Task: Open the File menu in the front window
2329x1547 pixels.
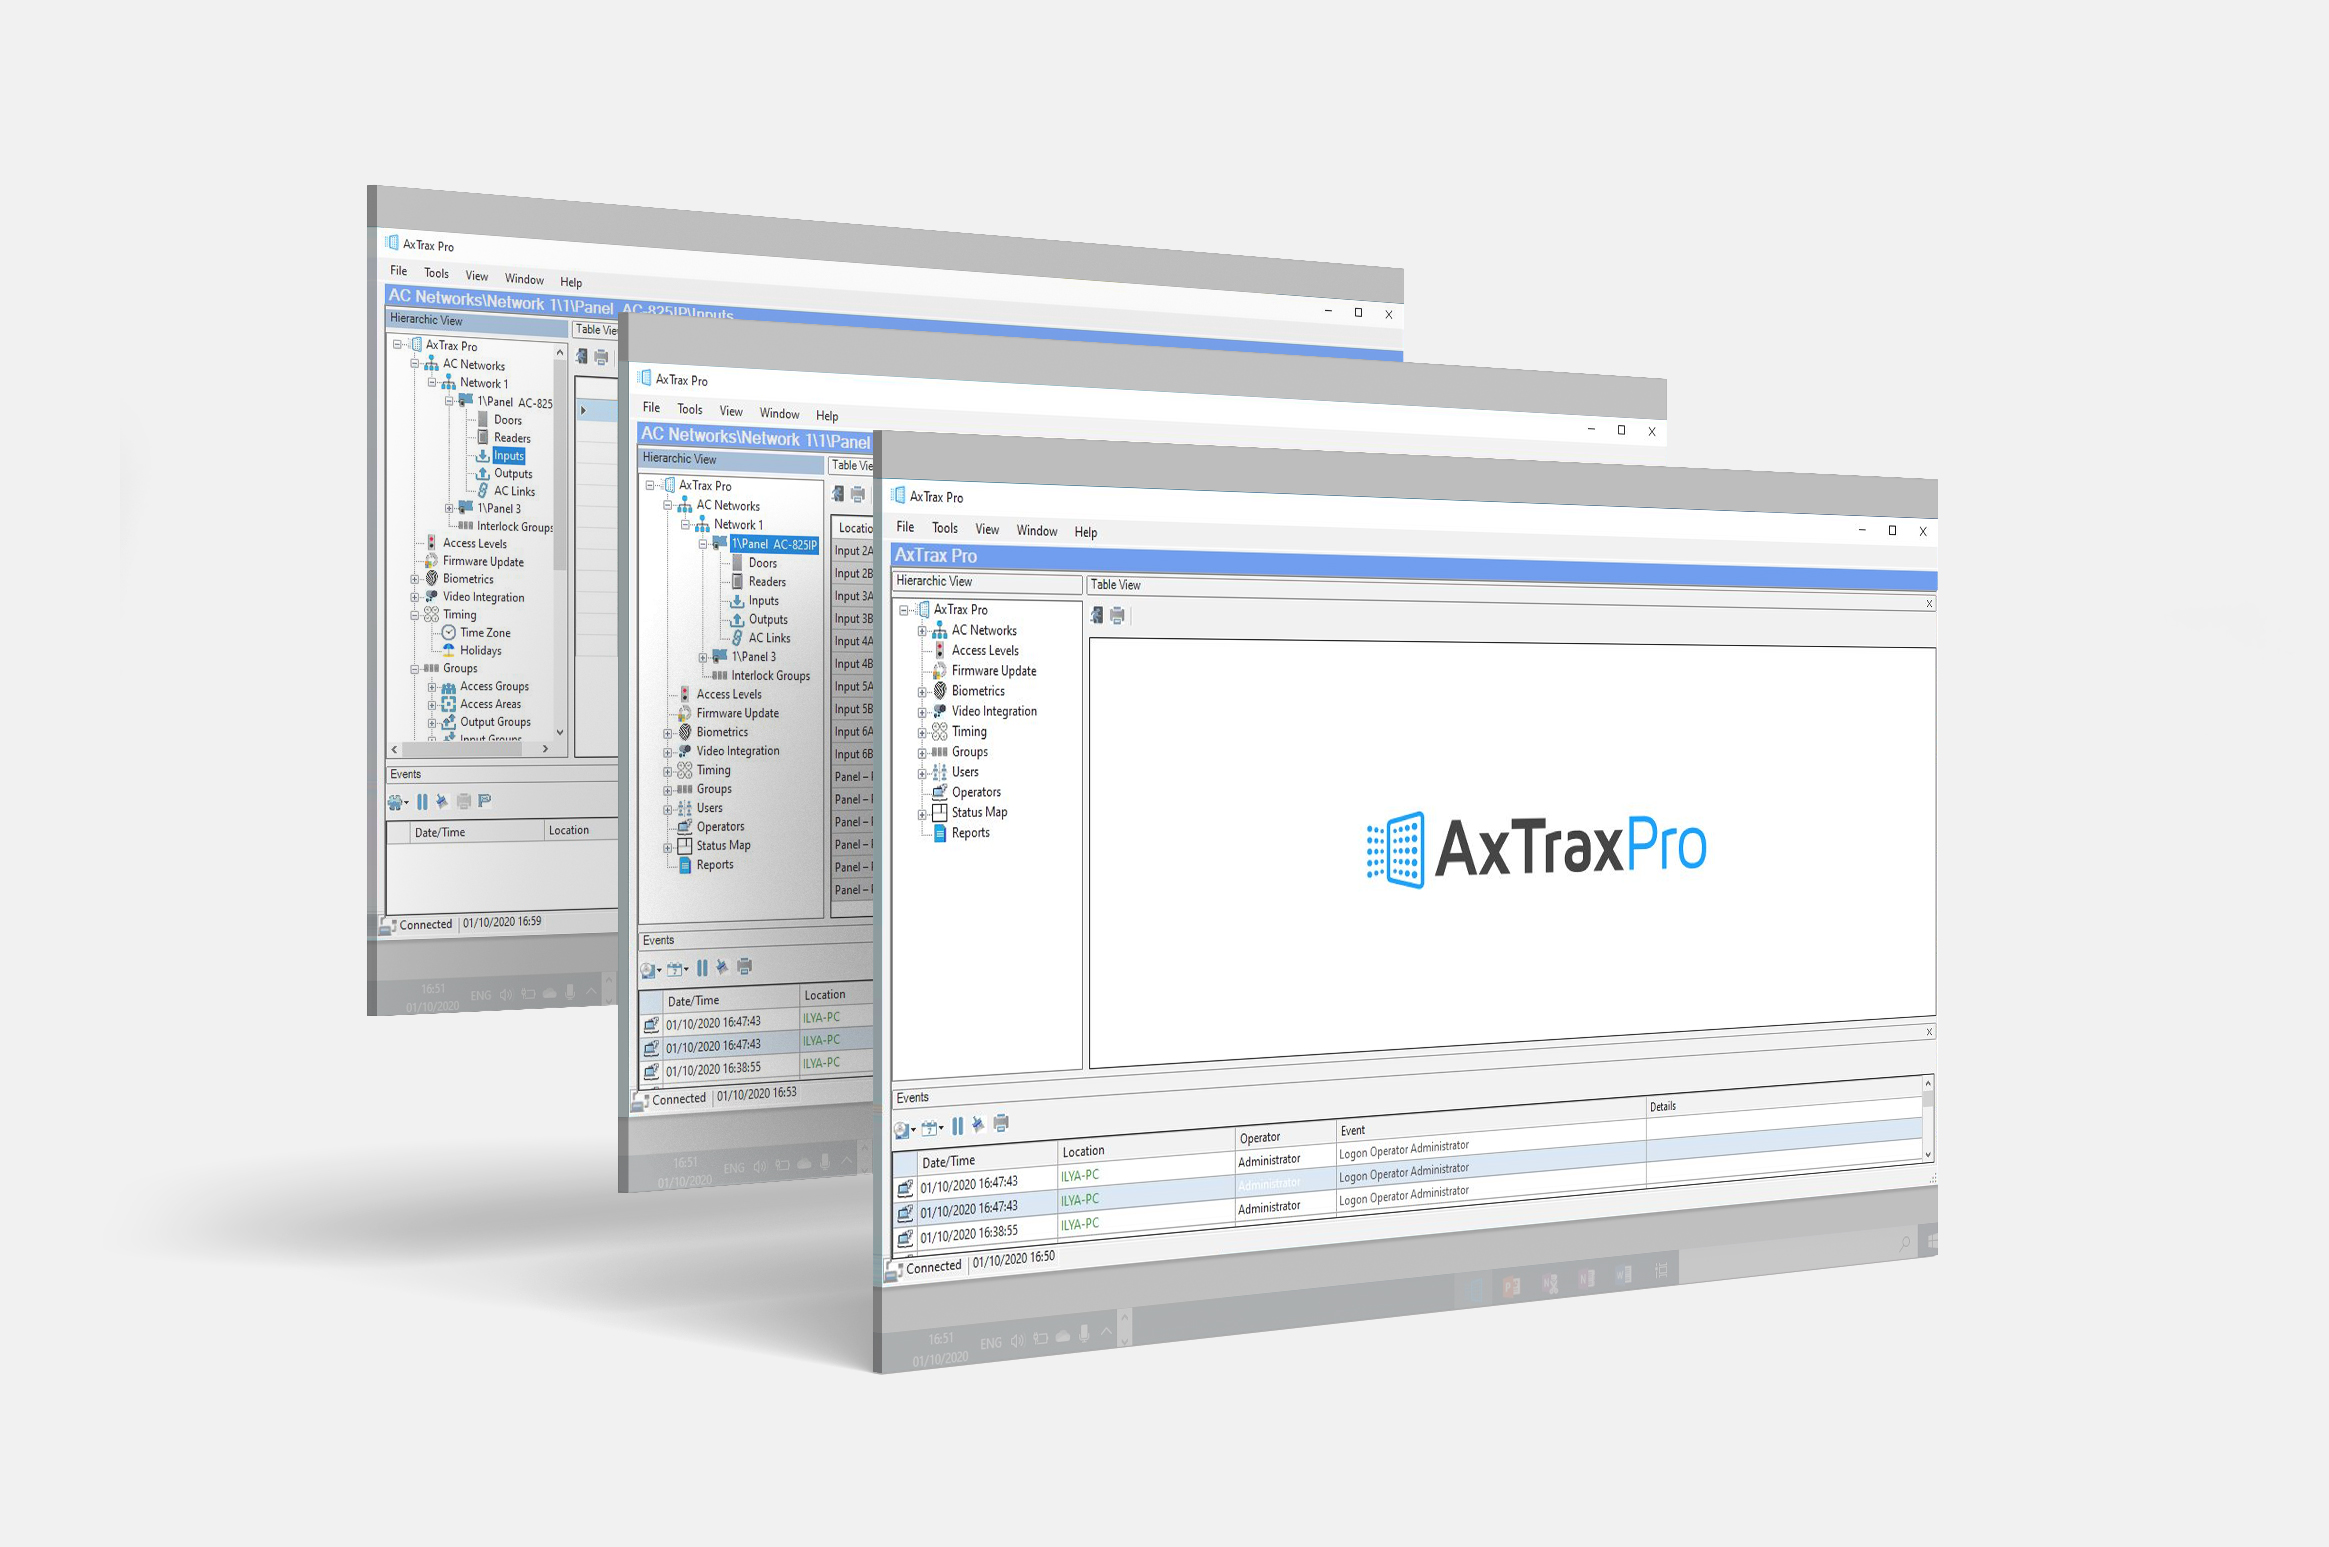Action: (905, 527)
